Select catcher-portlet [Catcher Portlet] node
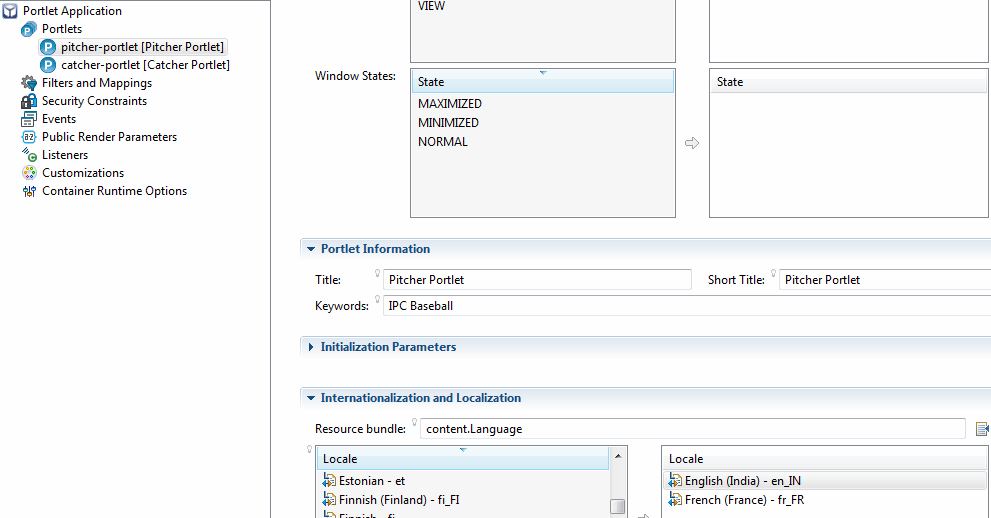Screen dimensions: 991x518 [x=145, y=65]
